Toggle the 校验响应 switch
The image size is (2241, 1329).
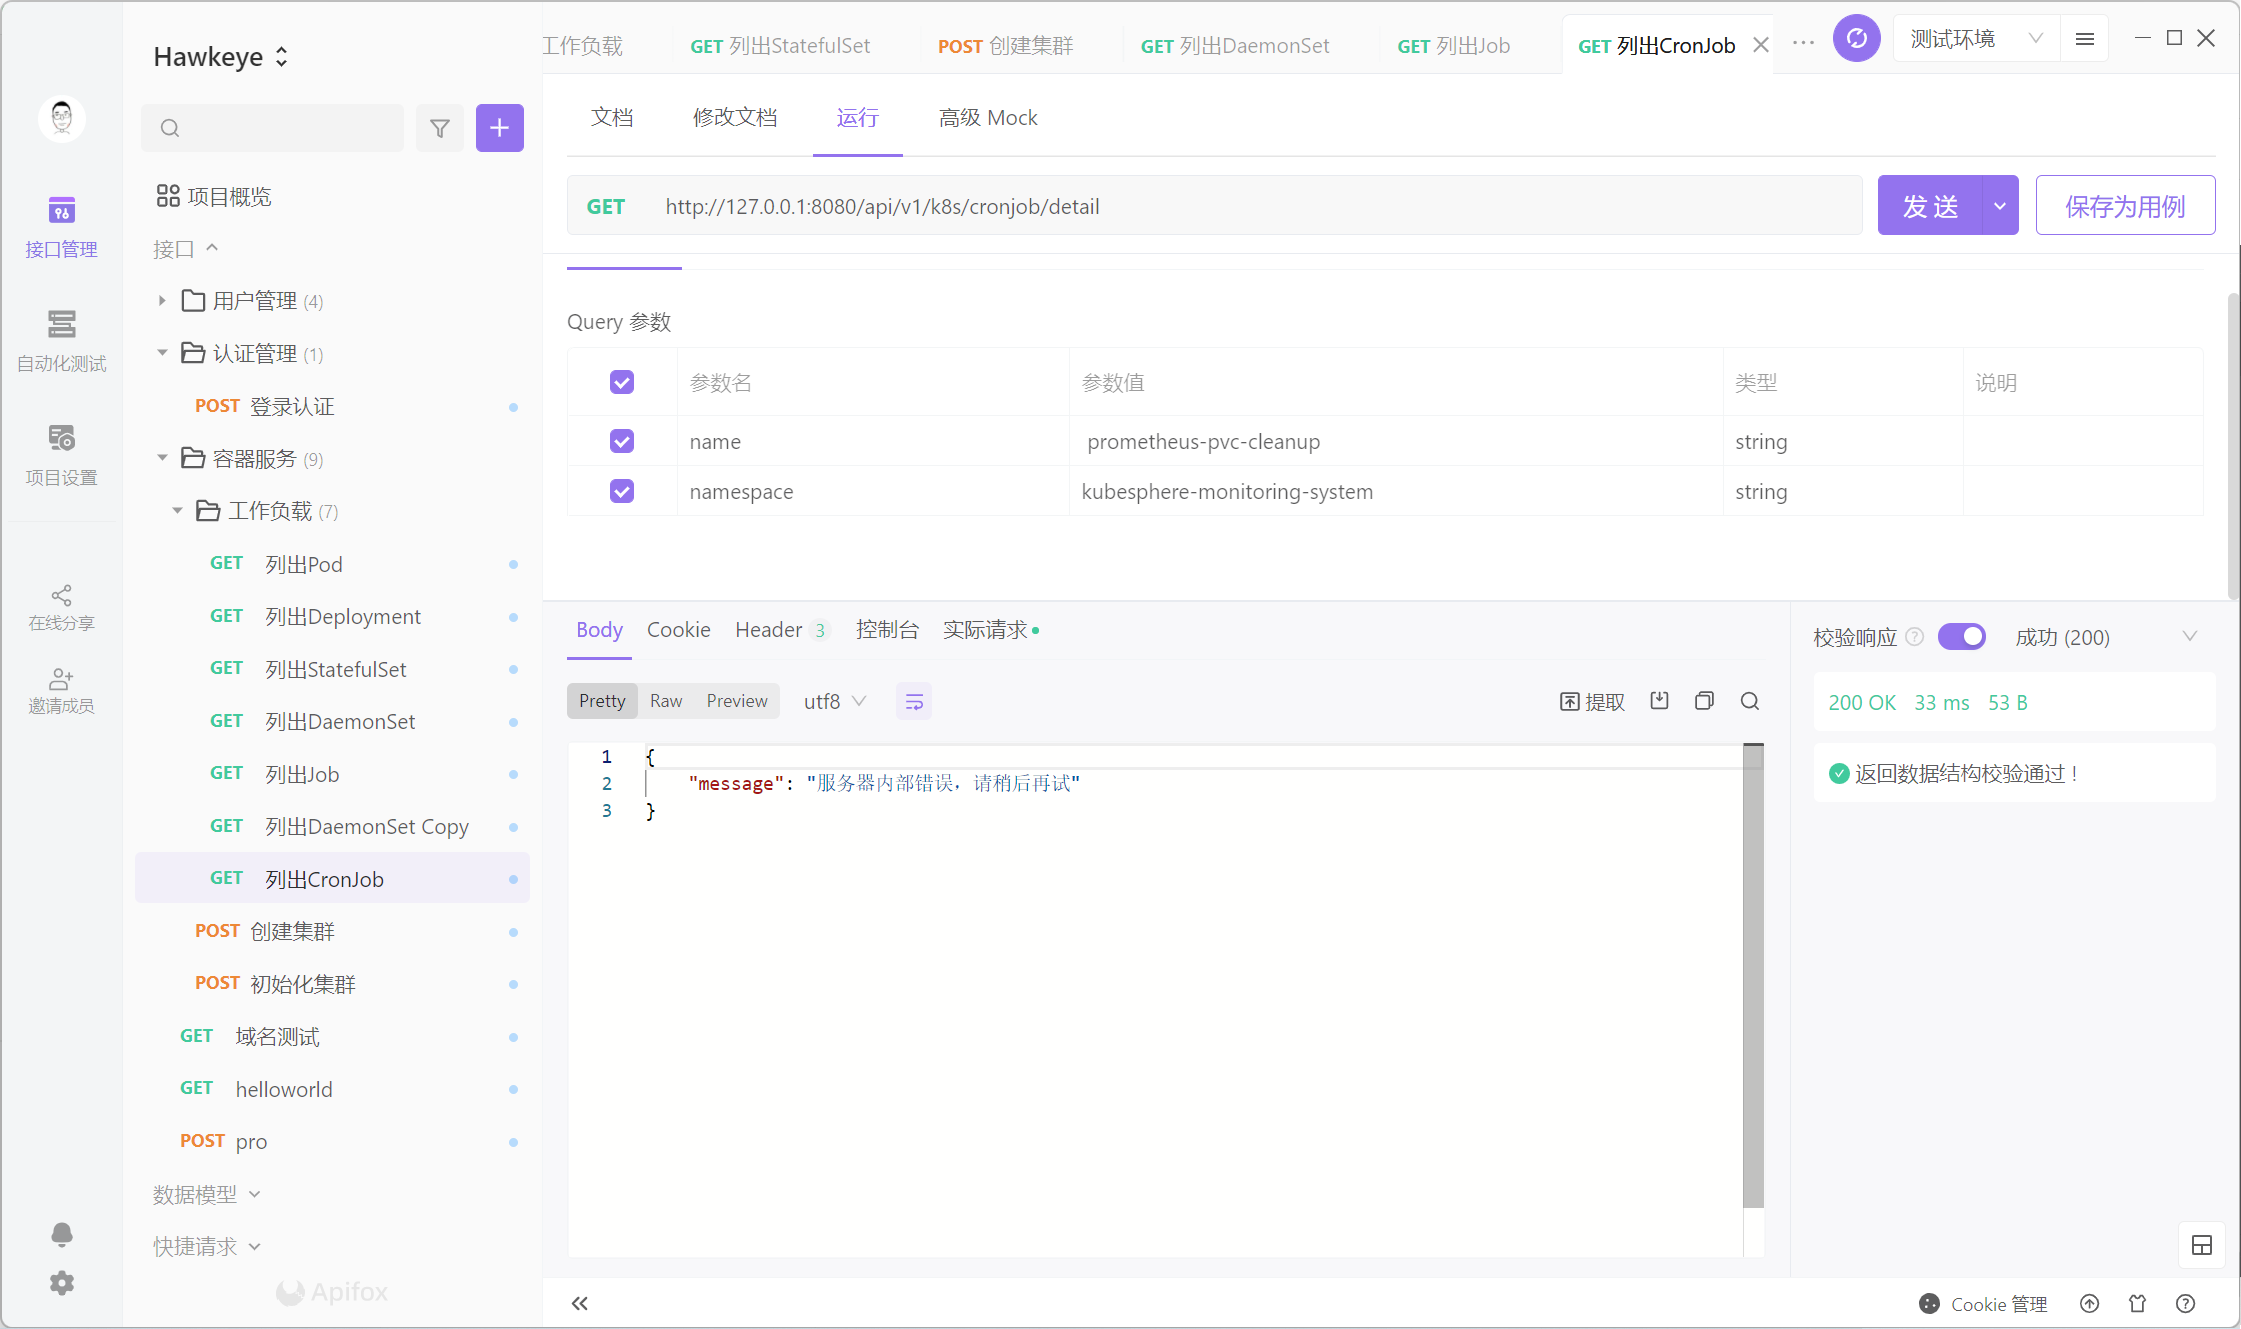(x=1962, y=637)
